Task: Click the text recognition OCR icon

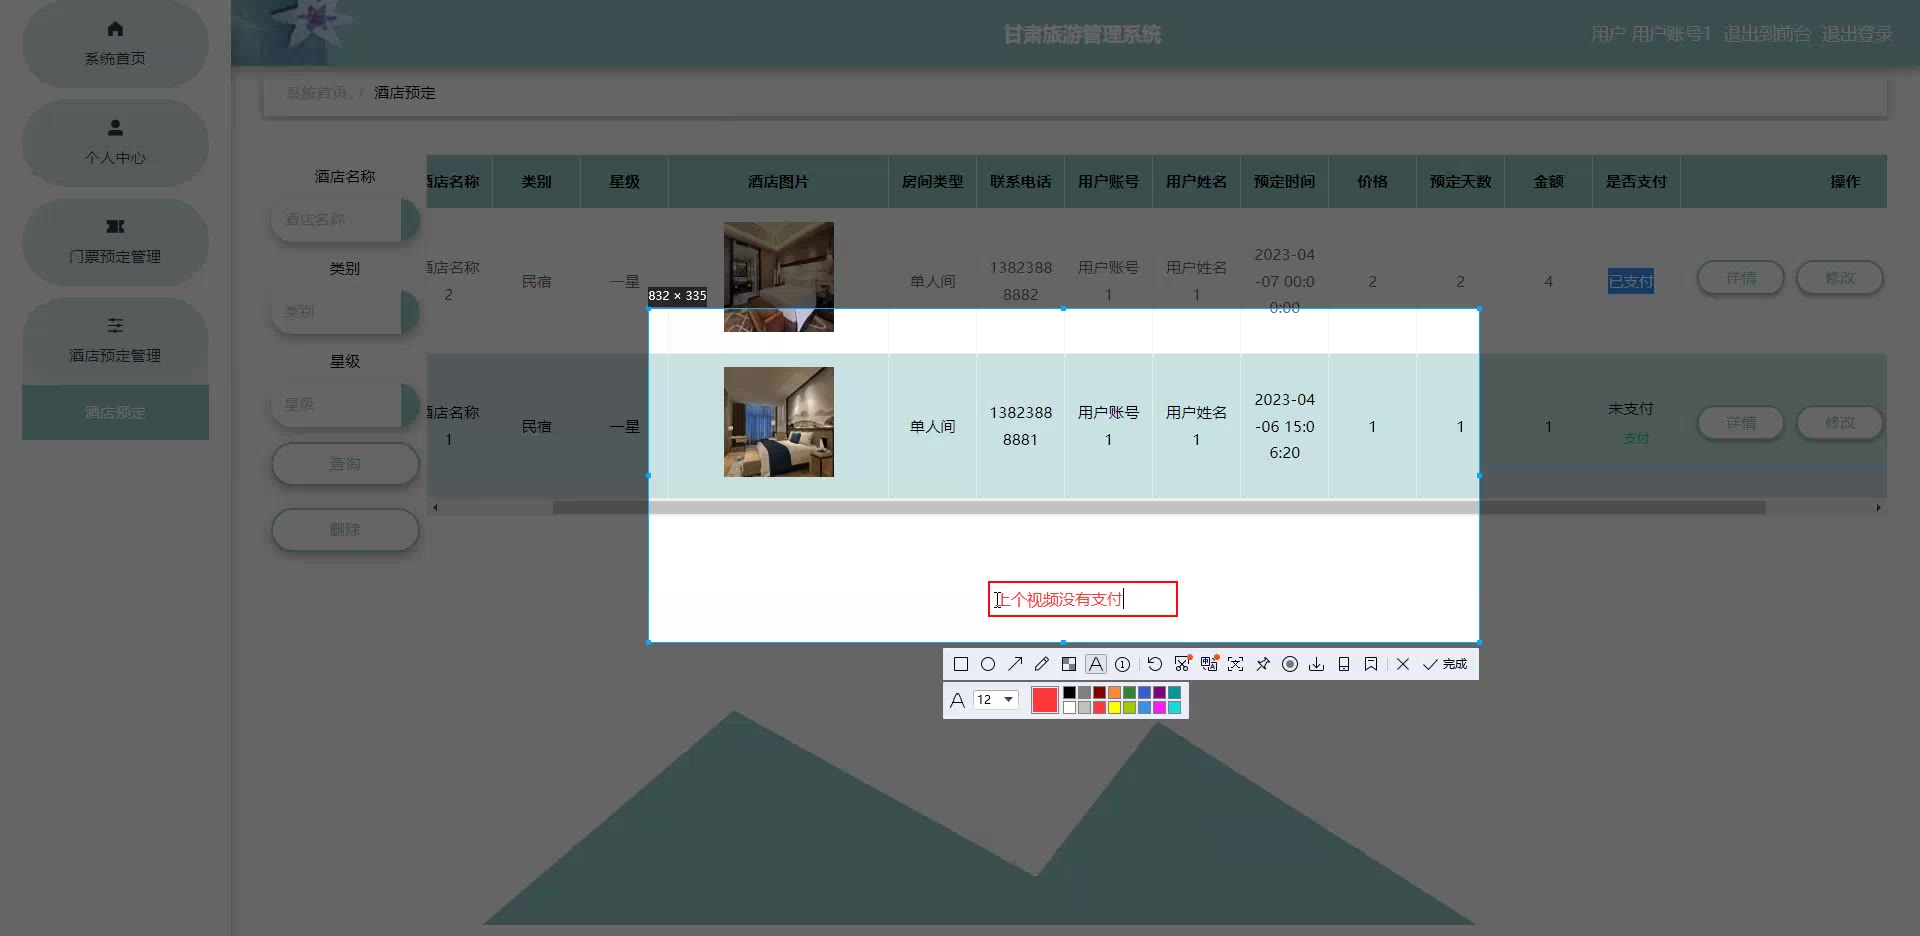Action: tap(1236, 664)
